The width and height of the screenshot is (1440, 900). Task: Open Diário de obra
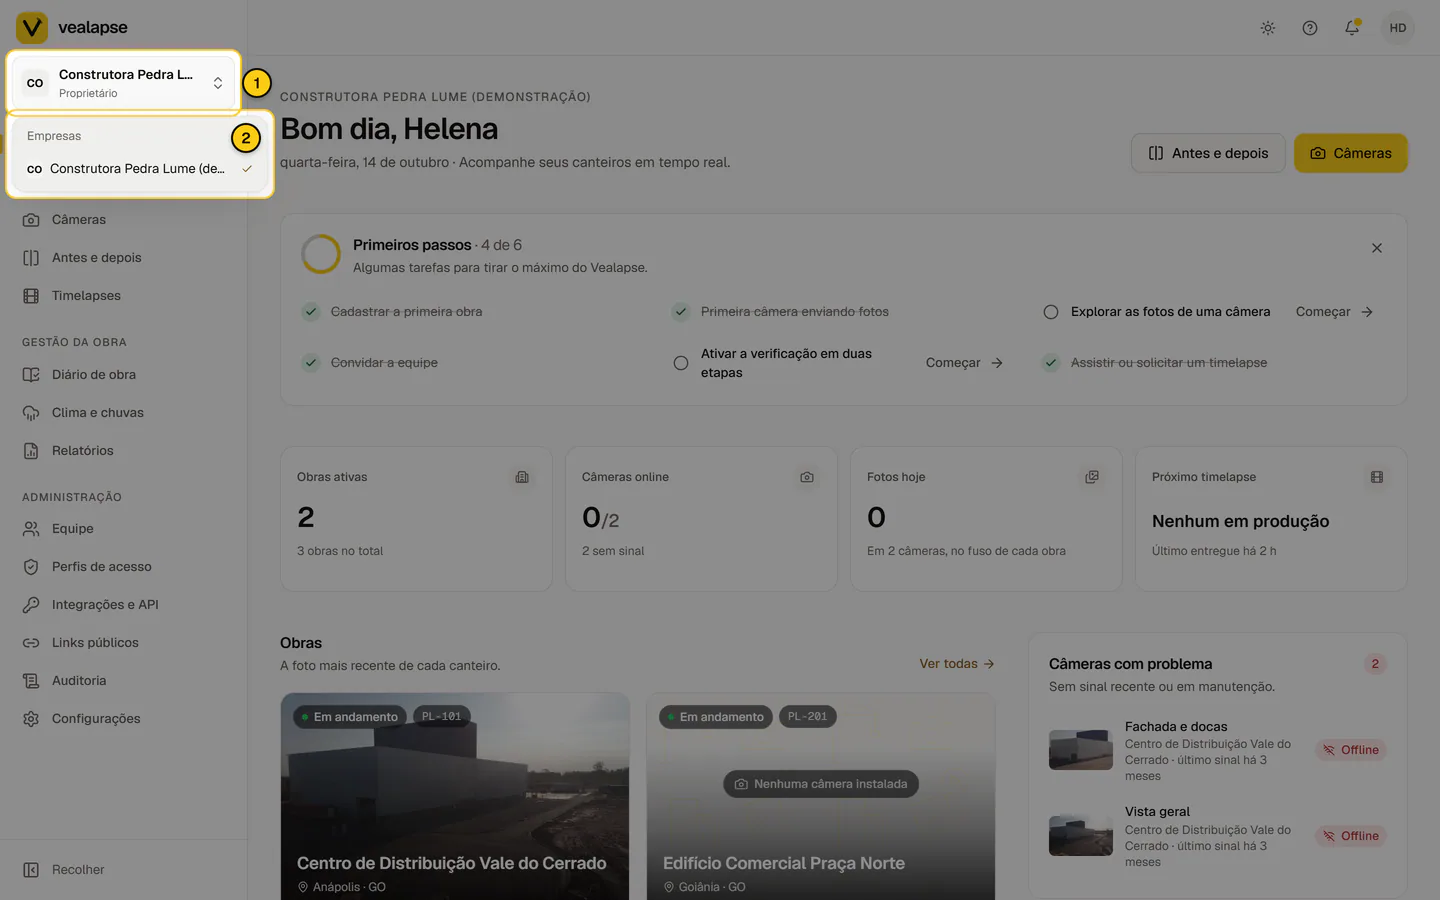pos(124,375)
